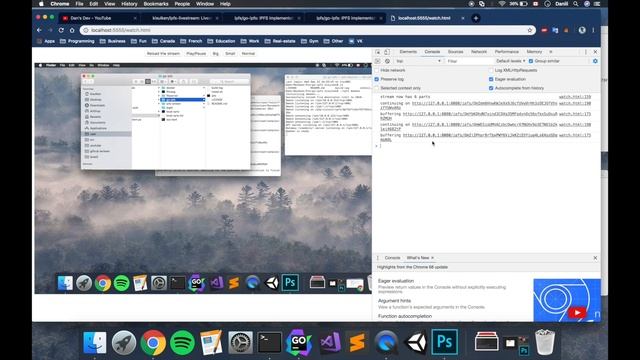Click the browser back arrow
The width and height of the screenshot is (640, 360).
point(39,30)
